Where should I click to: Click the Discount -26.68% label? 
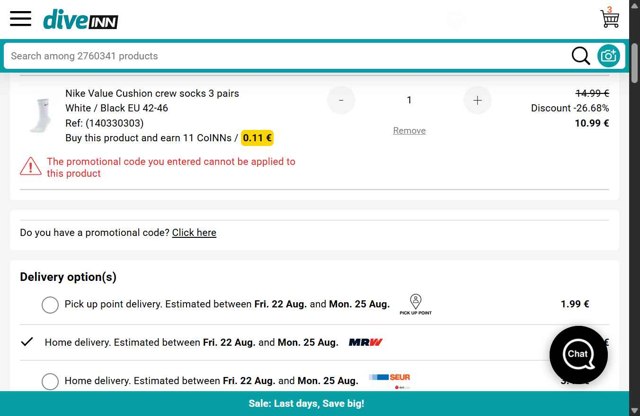click(570, 108)
